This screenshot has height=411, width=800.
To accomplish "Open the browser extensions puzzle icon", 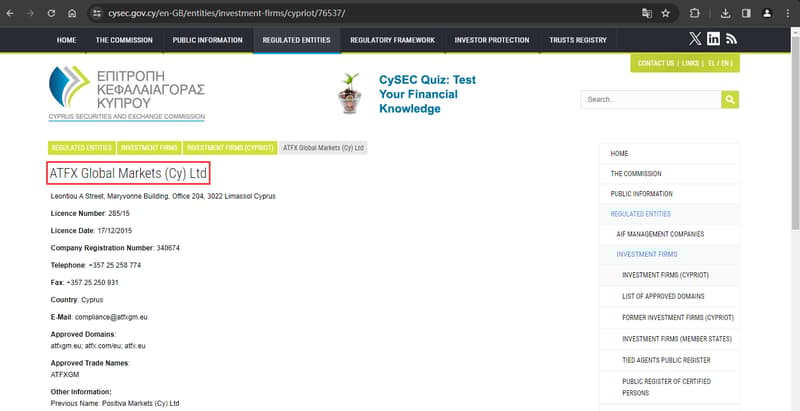I will 694,14.
